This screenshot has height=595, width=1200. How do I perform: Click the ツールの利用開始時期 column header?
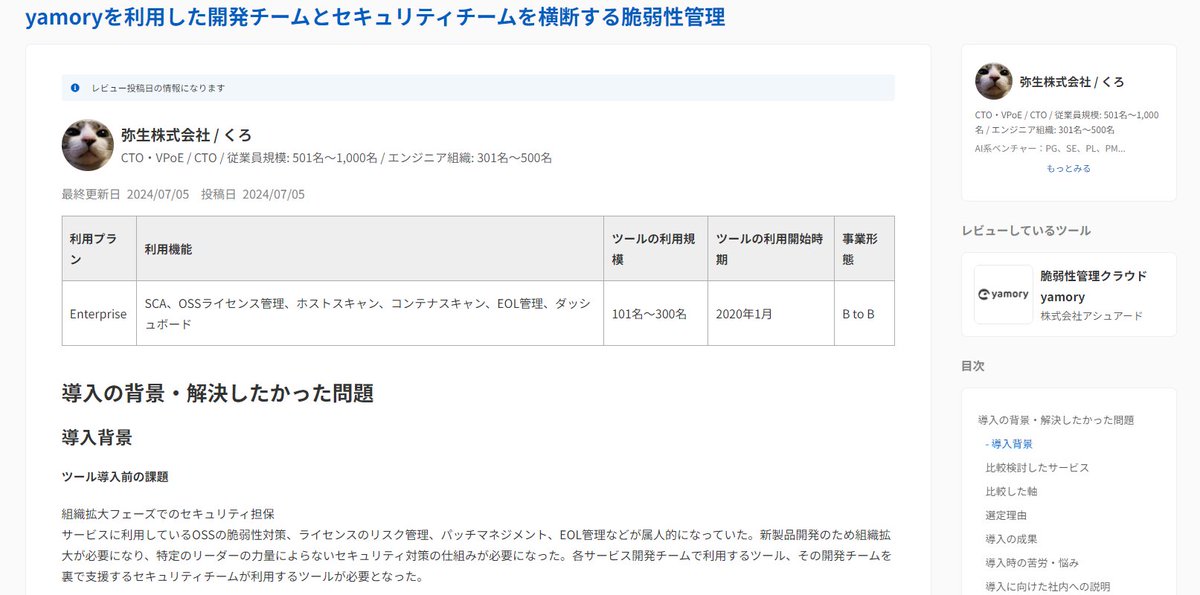(x=770, y=249)
